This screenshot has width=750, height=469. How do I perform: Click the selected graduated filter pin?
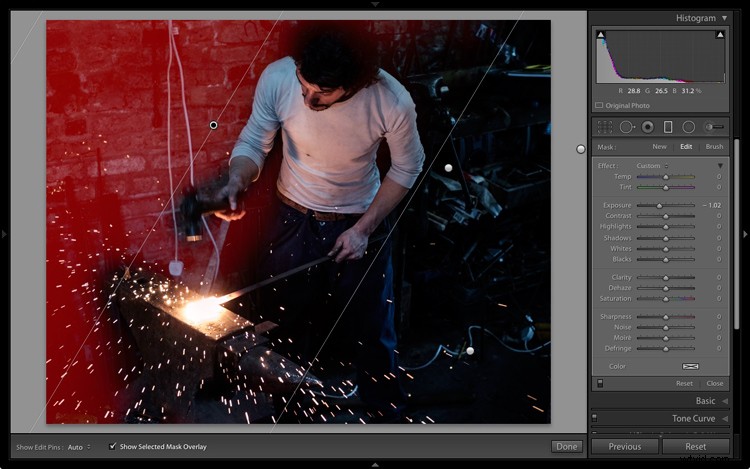[x=213, y=125]
